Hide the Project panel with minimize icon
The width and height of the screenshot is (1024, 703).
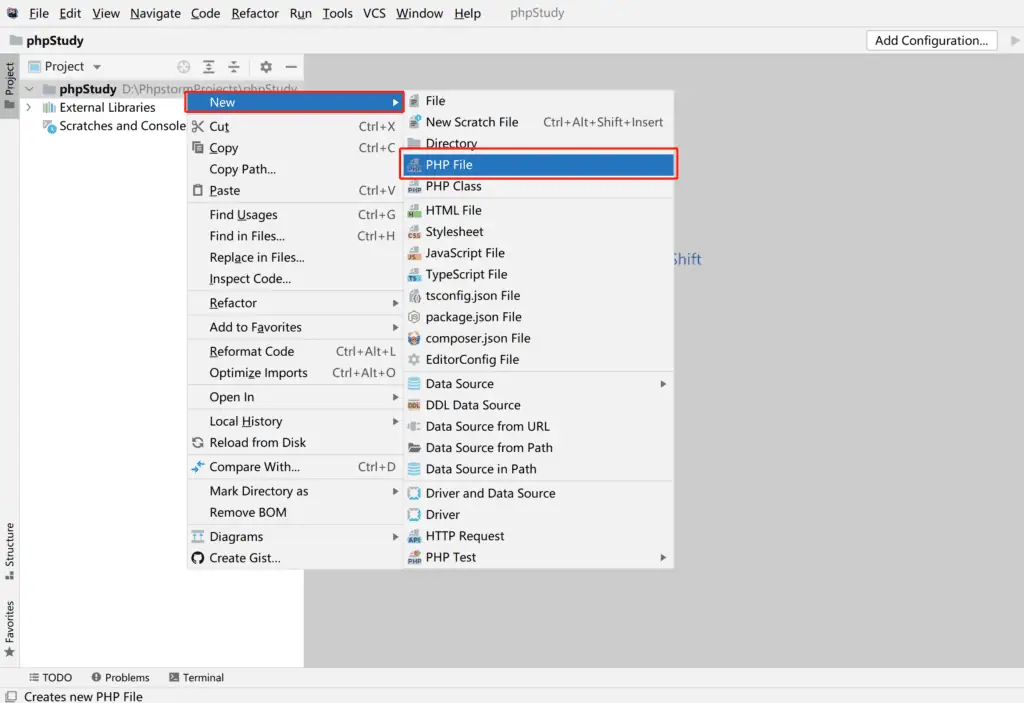pyautogui.click(x=291, y=67)
